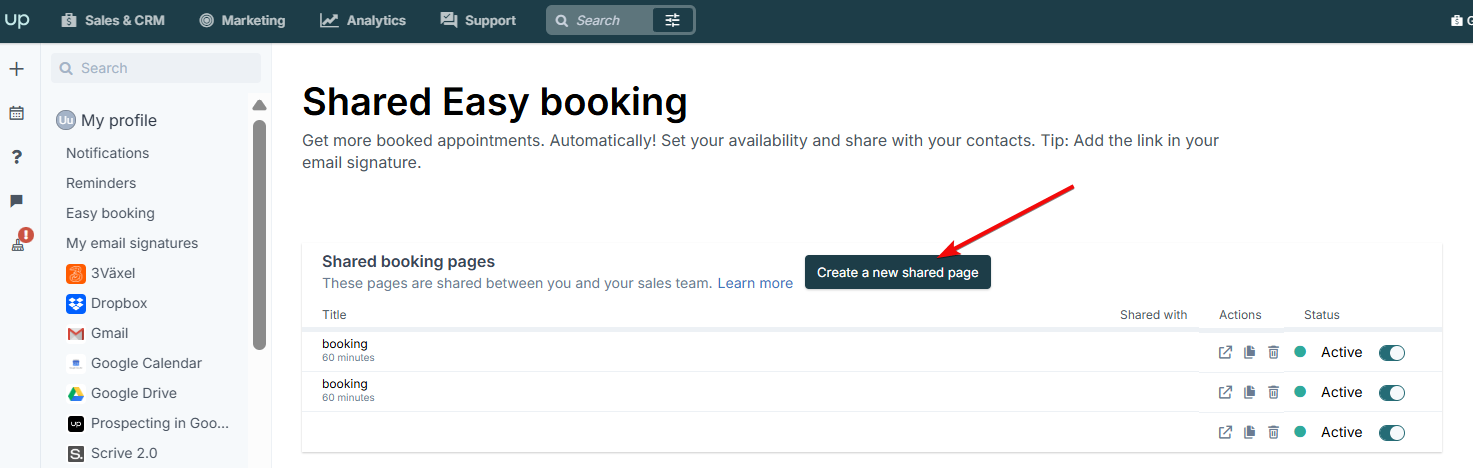Toggle Active switch on the untitled row
The image size is (1473, 468).
(x=1391, y=432)
